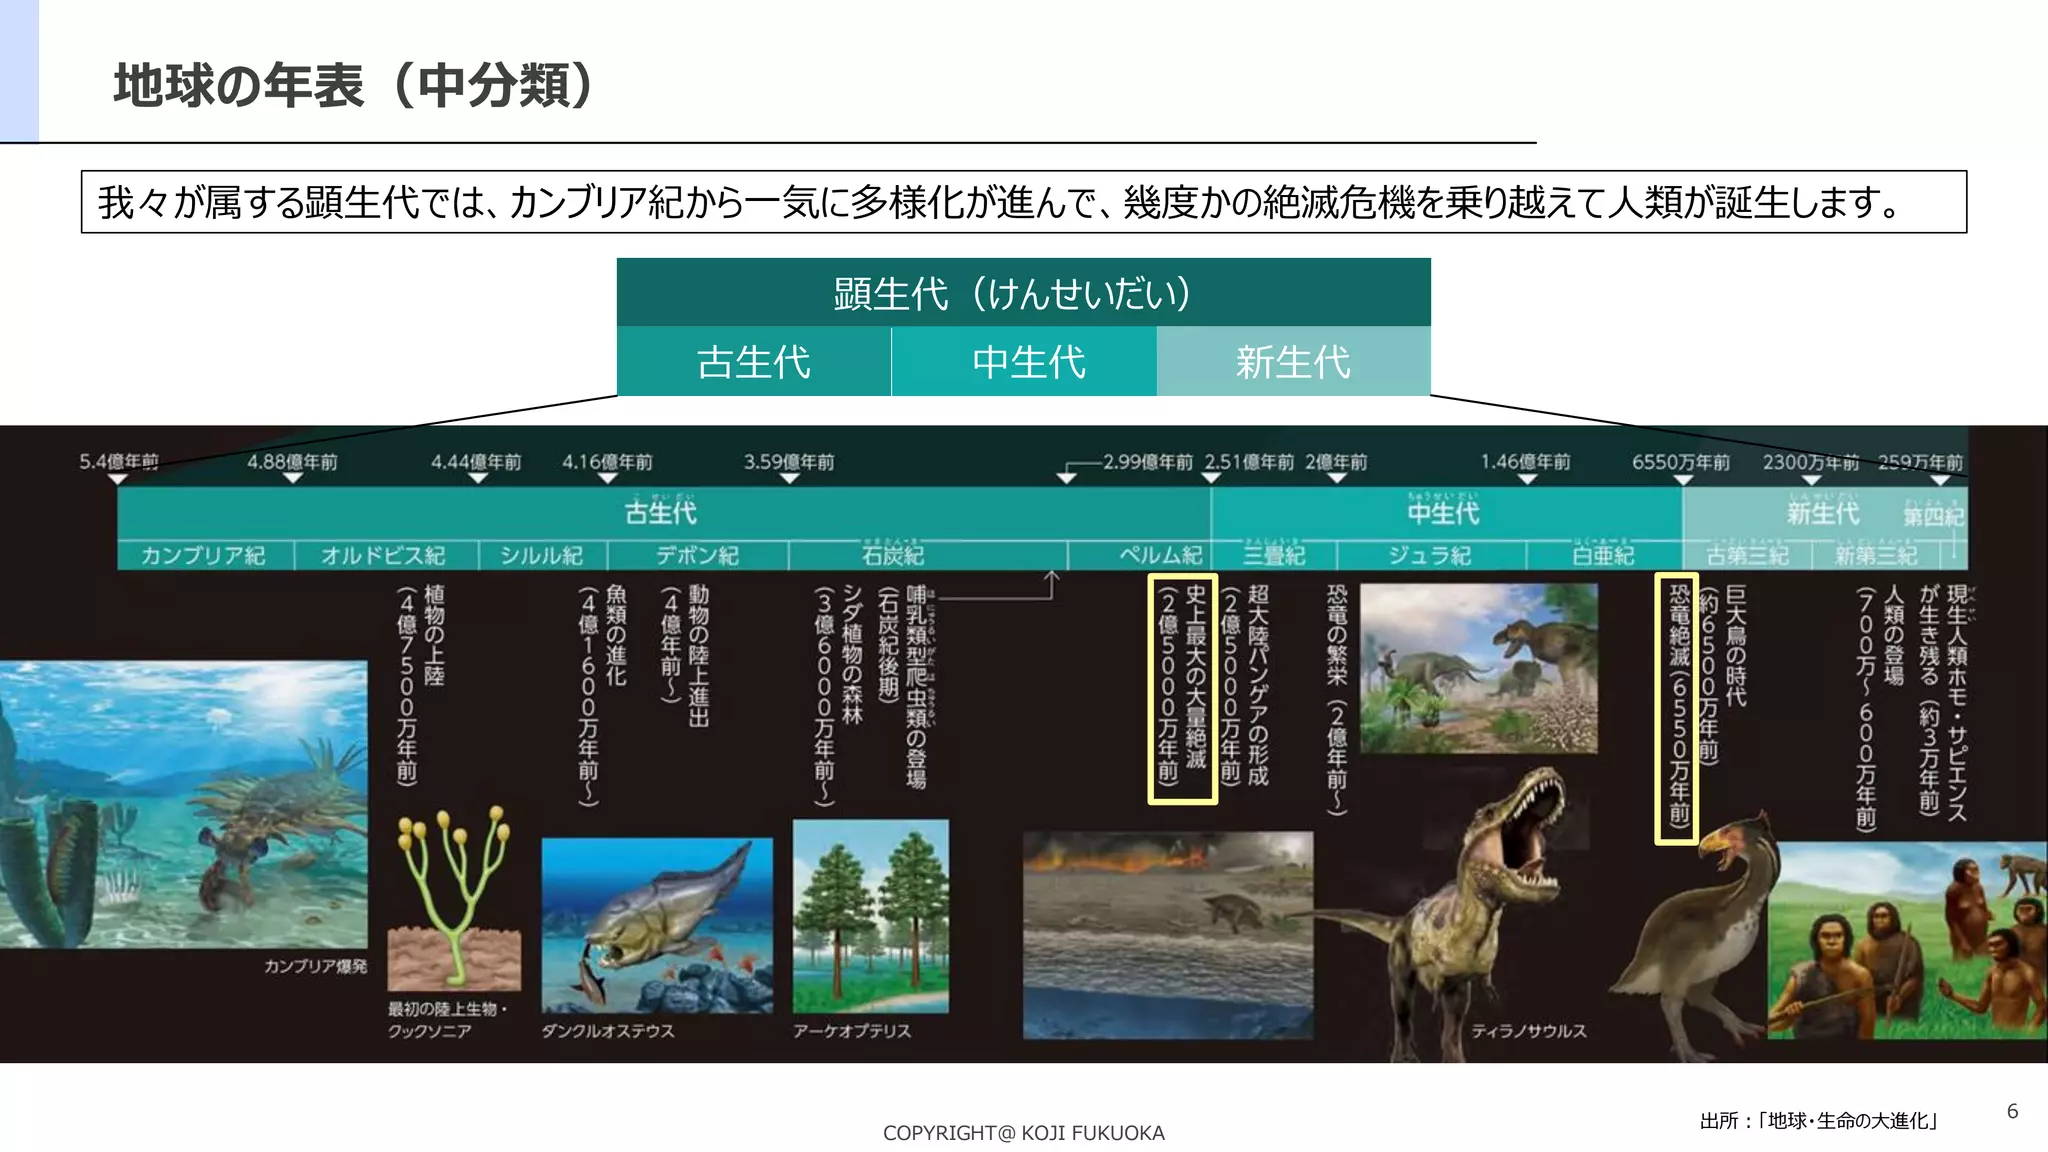
Task: Click the slide title 地球の年表（中分類）
Action: pyautogui.click(x=354, y=85)
